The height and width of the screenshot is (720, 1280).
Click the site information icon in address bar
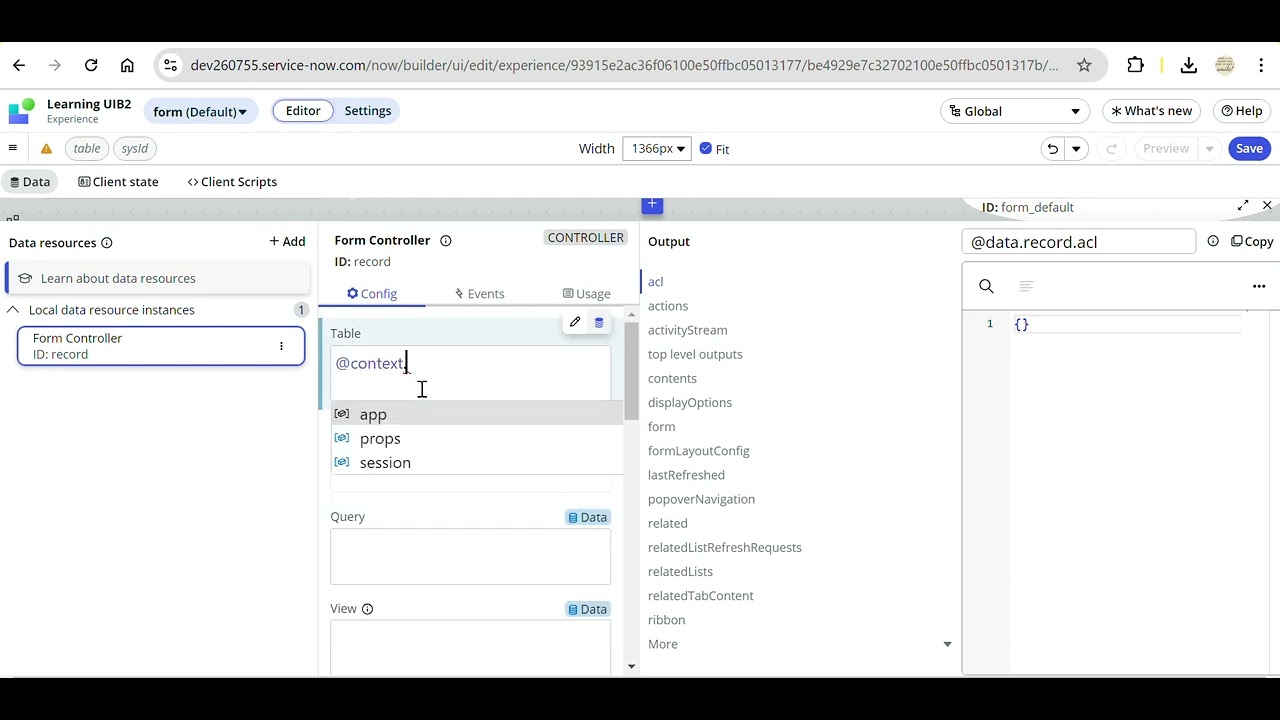point(171,65)
